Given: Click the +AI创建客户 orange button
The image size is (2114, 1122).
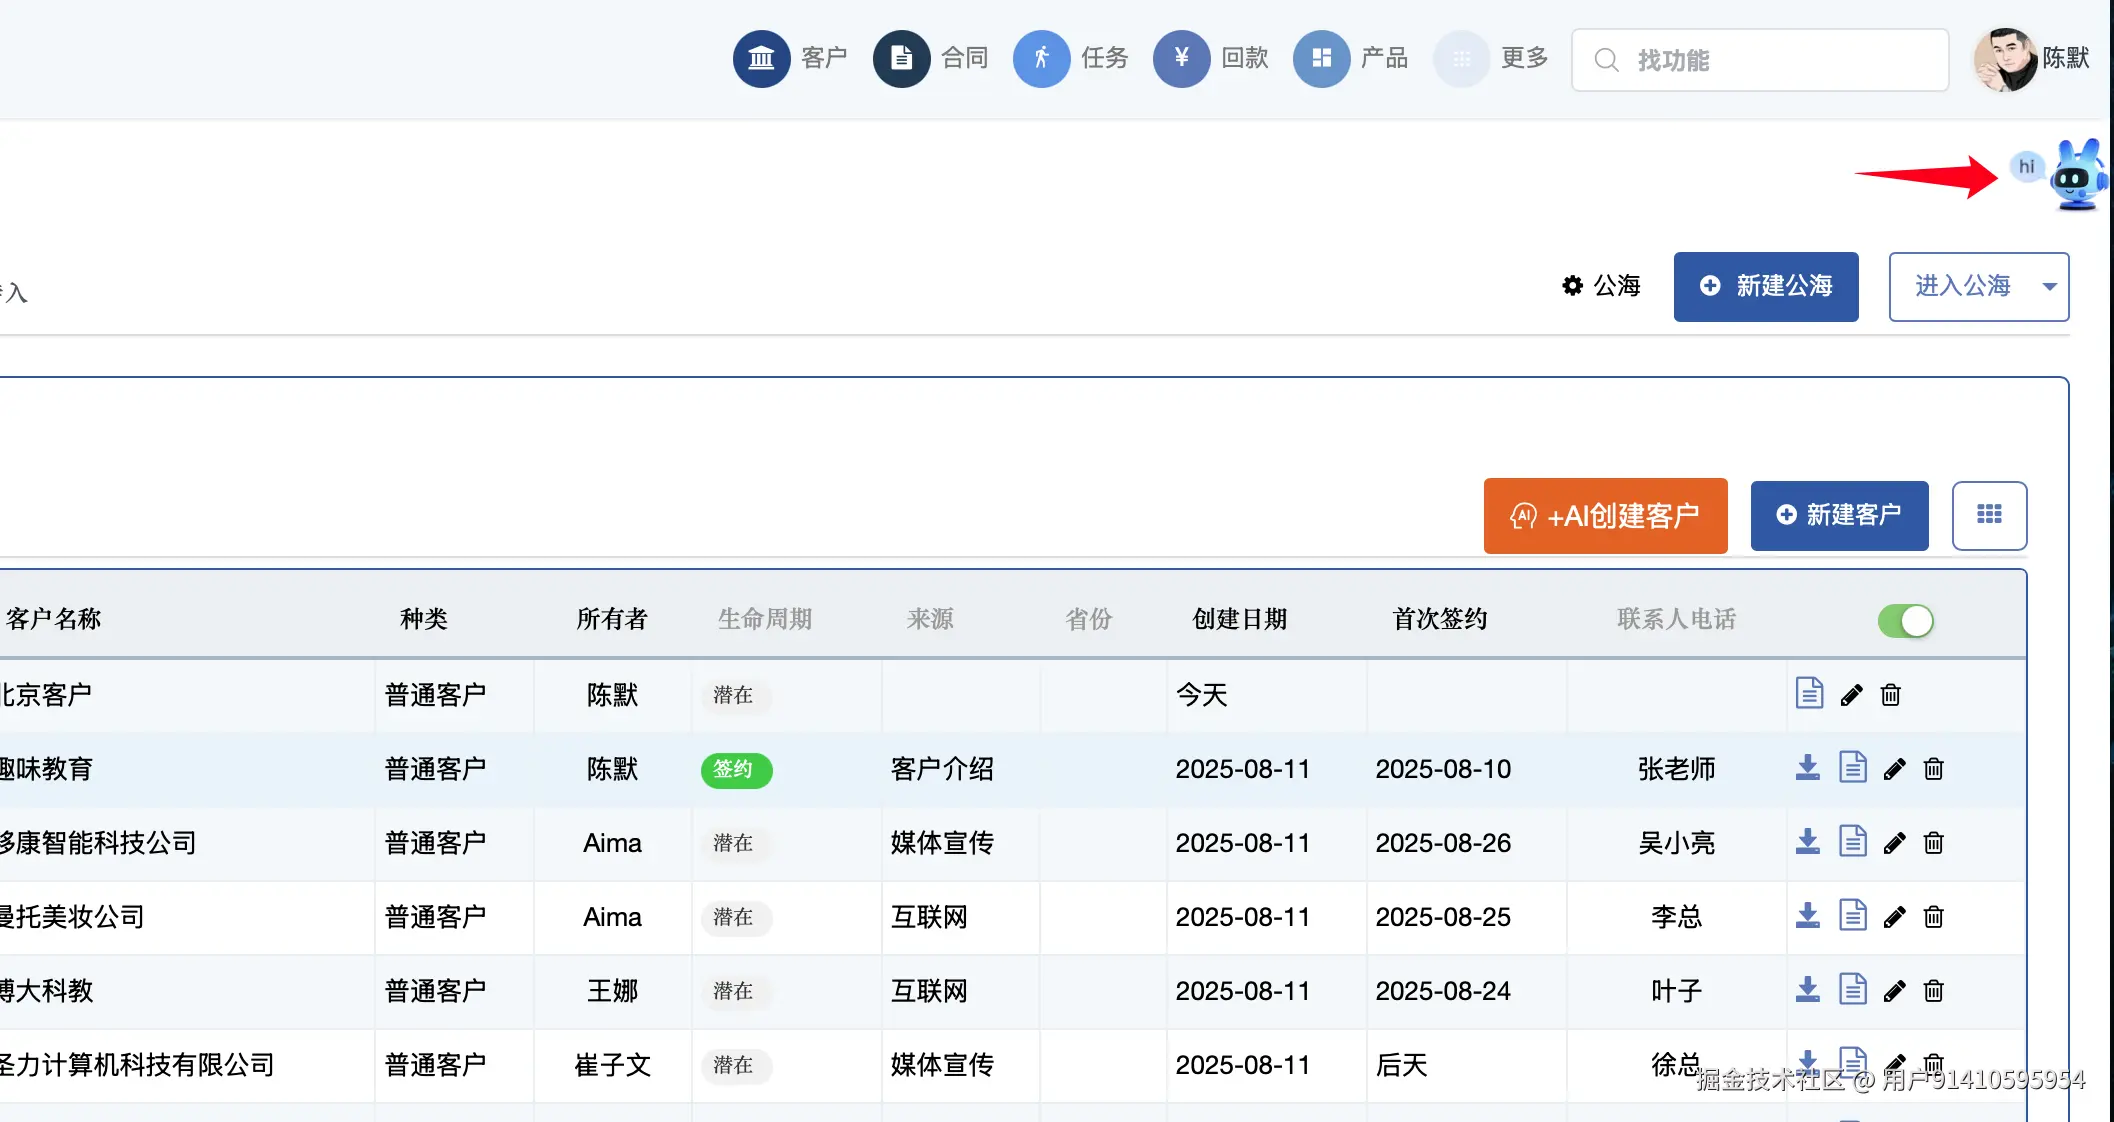Looking at the screenshot, I should point(1605,516).
